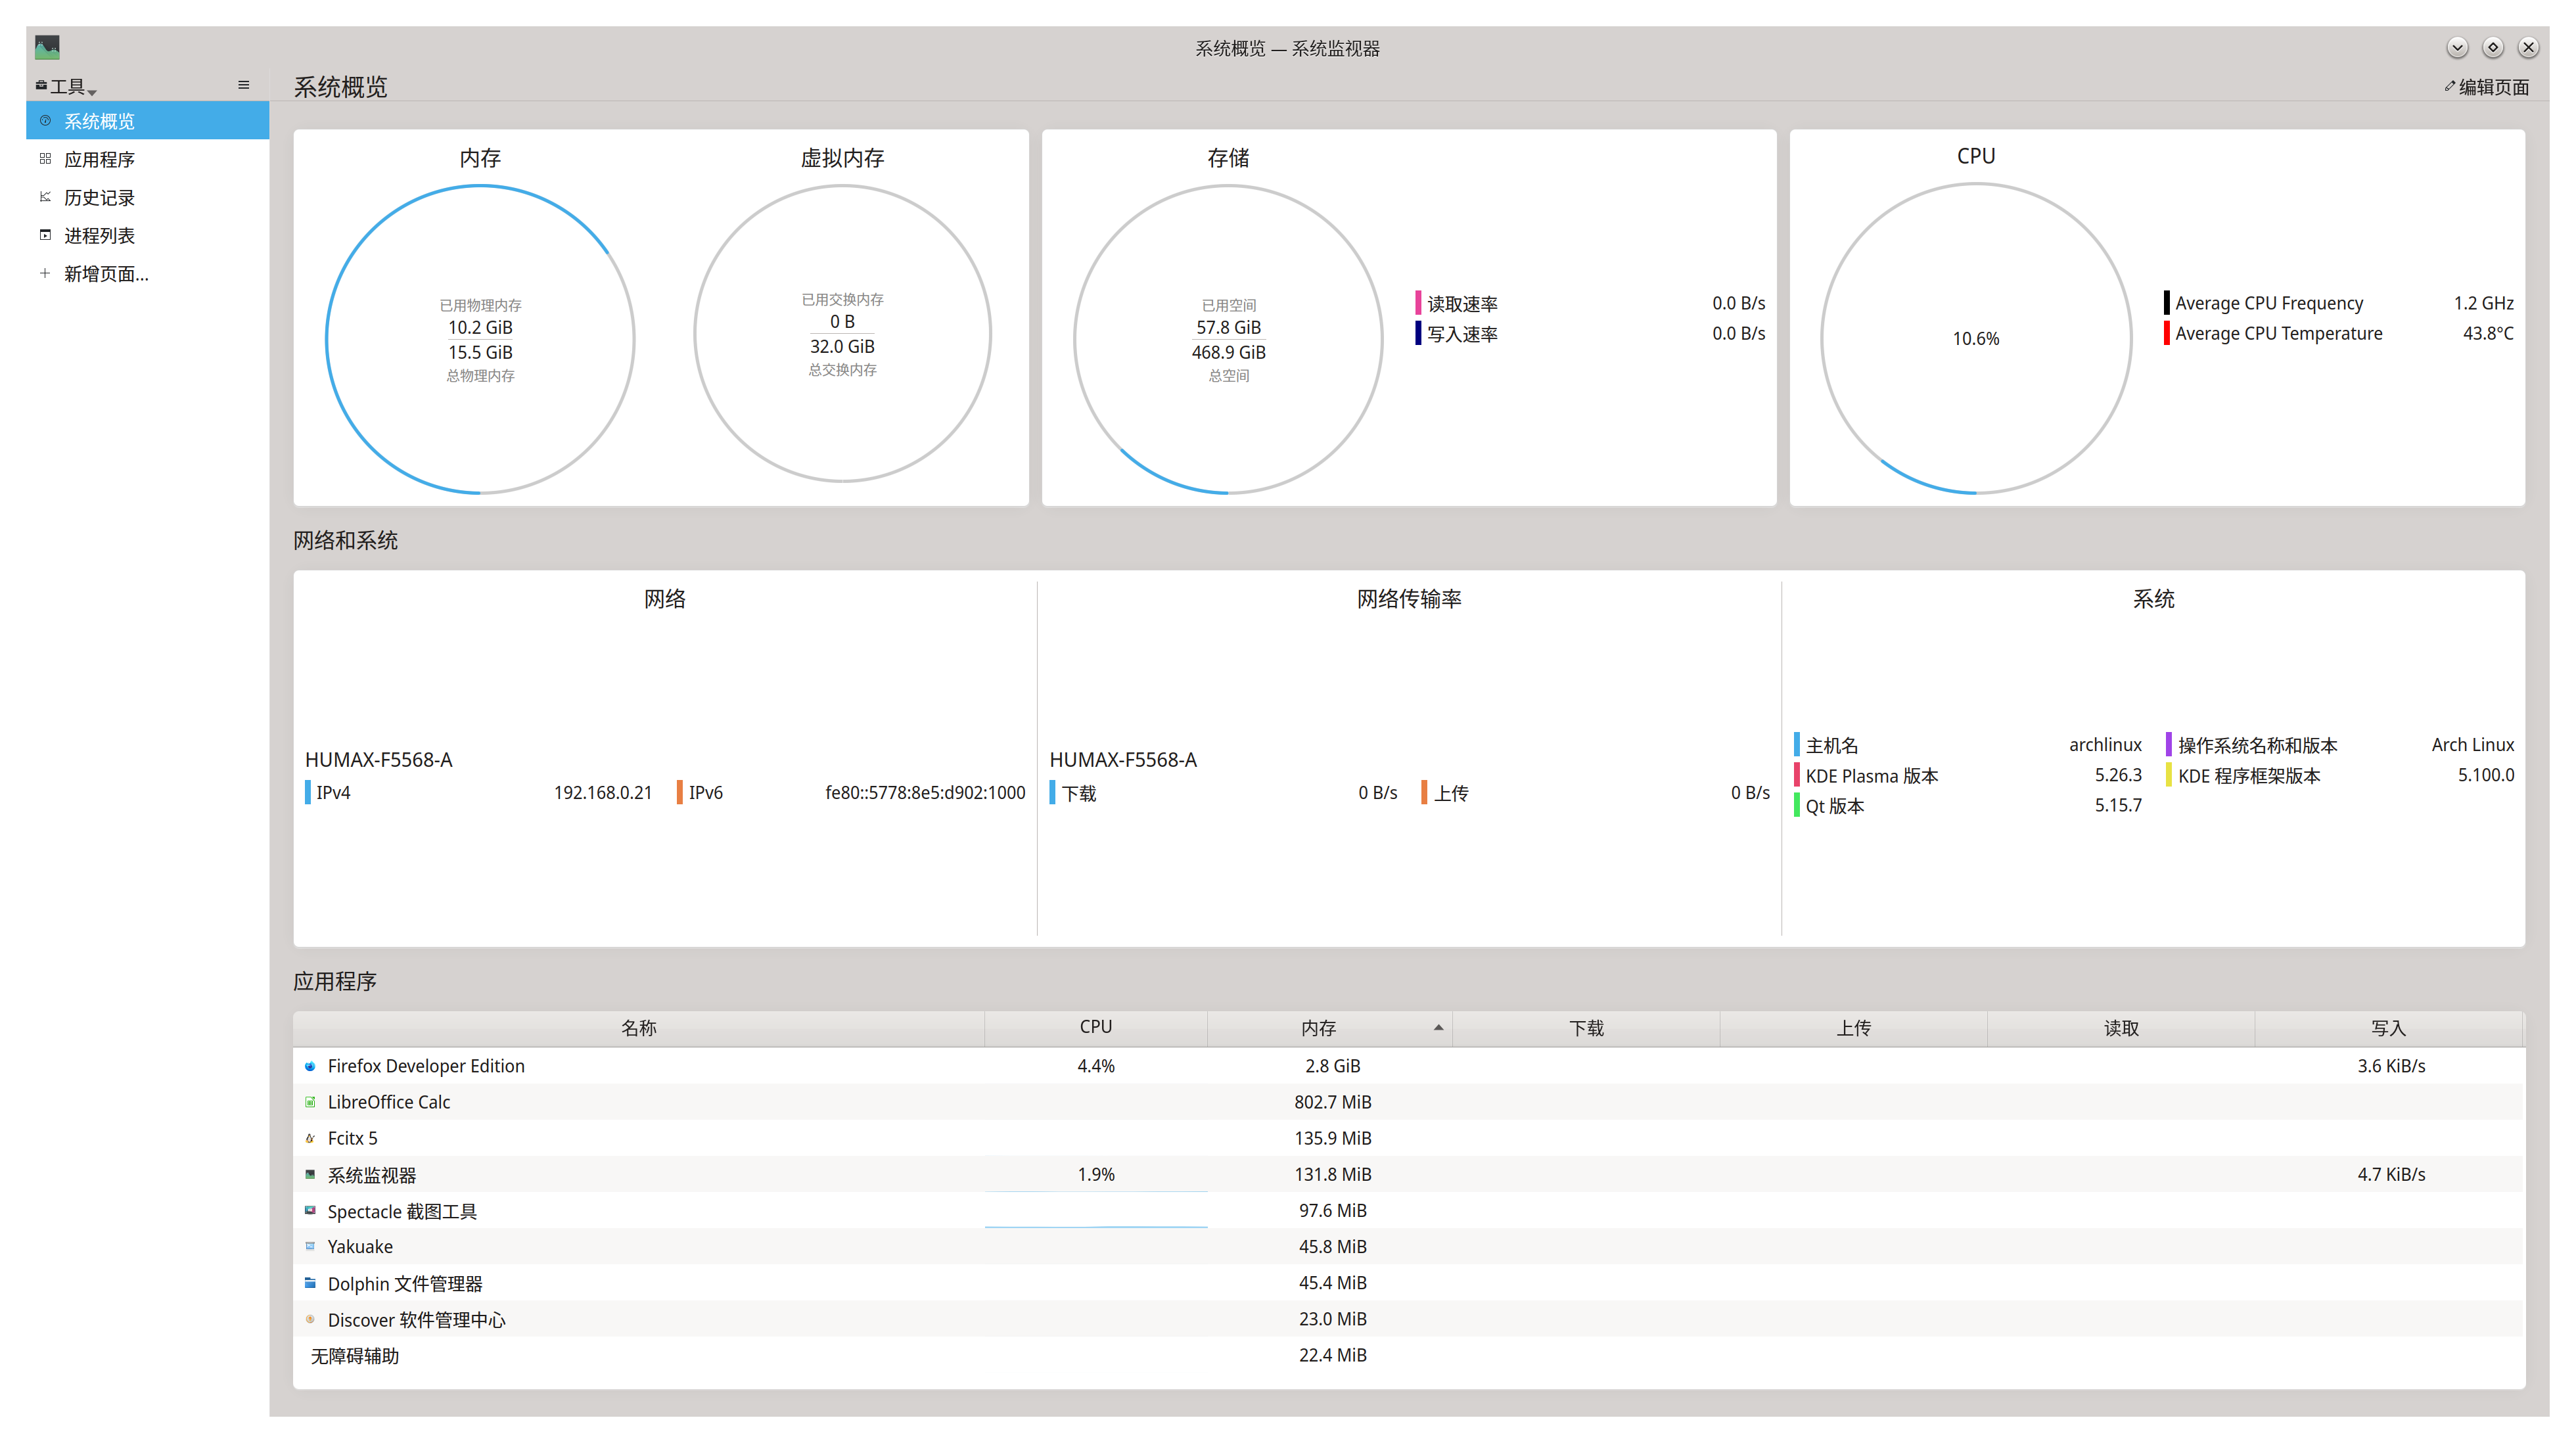Viewport: 2576px width, 1443px height.
Task: Click the Fcitx 5 application icon
Action: tap(310, 1138)
